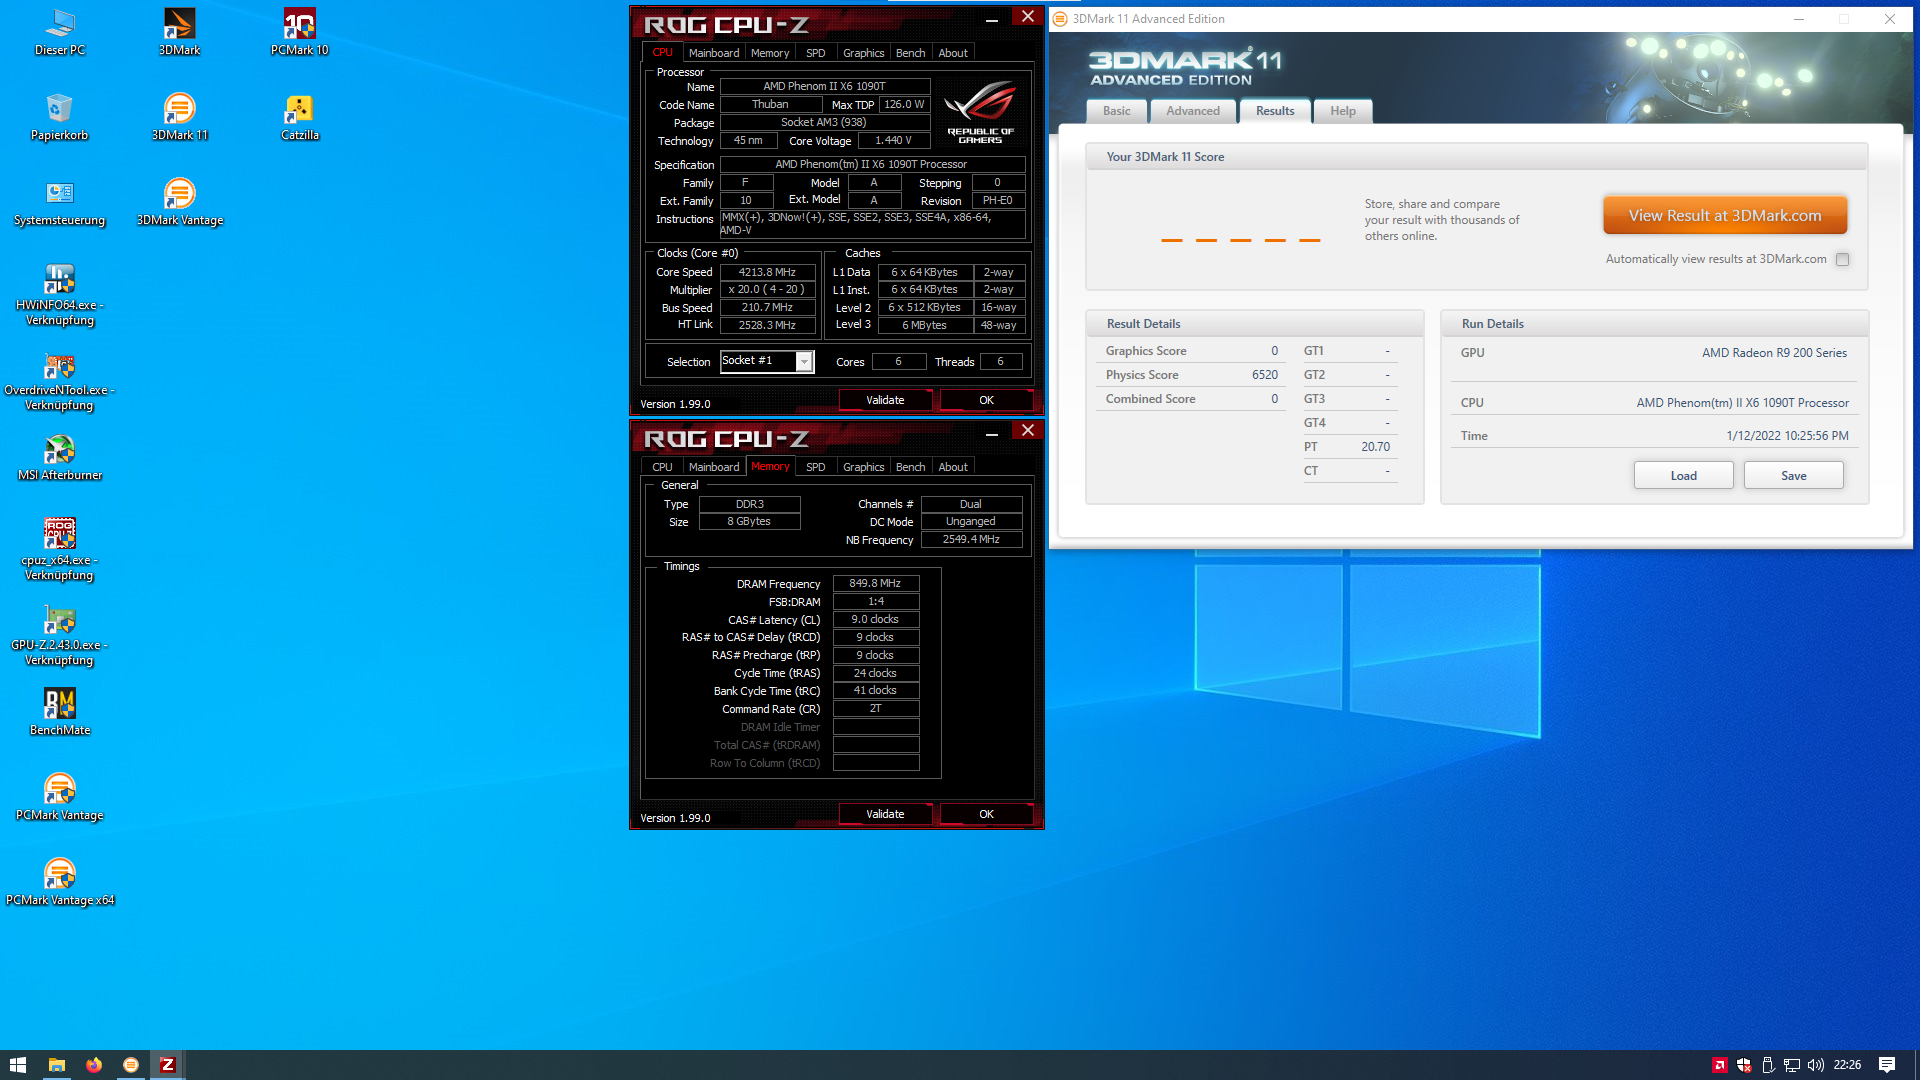Image resolution: width=1920 pixels, height=1080 pixels.
Task: Open Bench tab in bottom CPU-Z window
Action: tap(911, 467)
